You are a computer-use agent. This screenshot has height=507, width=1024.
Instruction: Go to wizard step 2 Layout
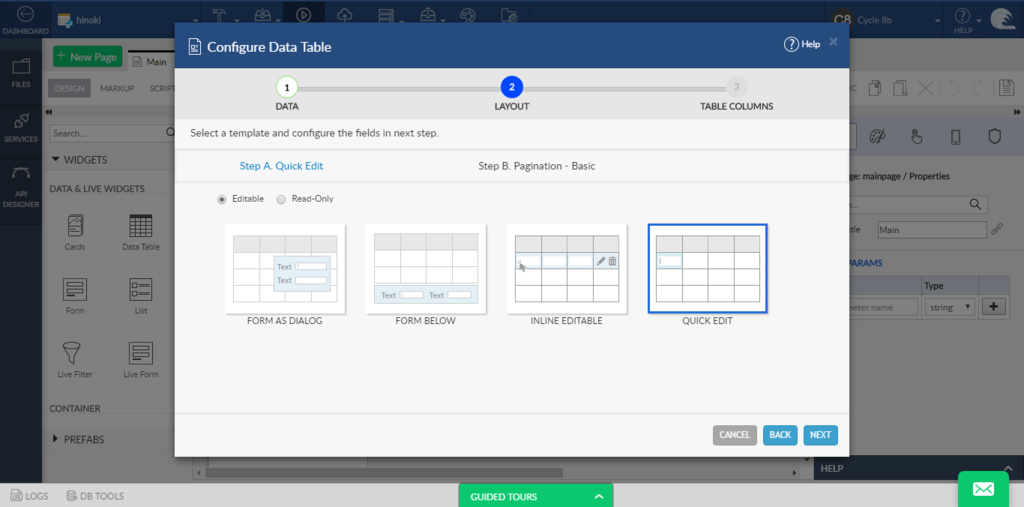point(511,87)
